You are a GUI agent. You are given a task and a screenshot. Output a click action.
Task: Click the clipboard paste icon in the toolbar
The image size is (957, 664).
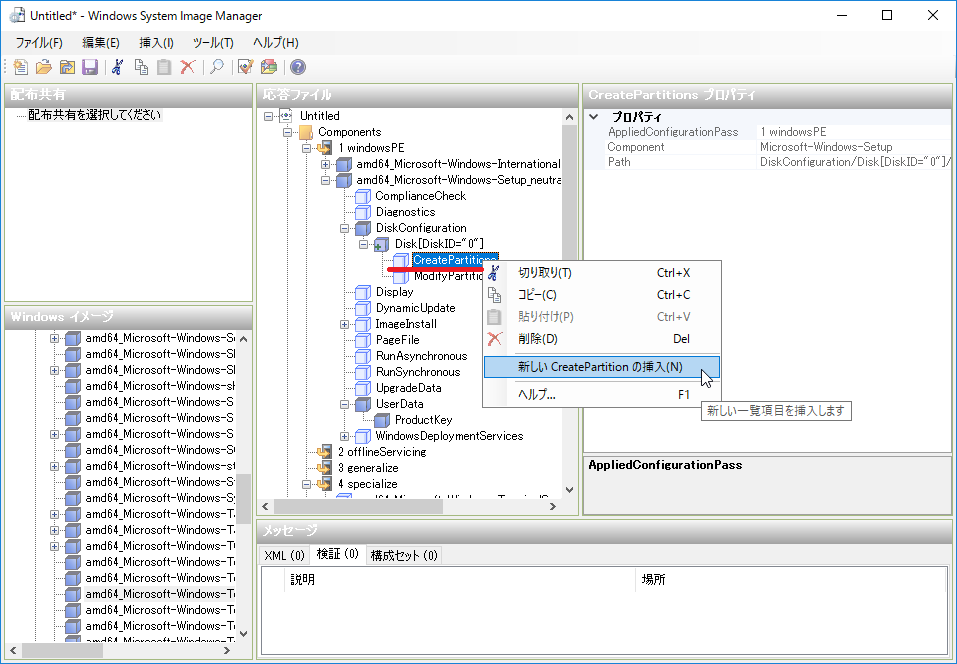(164, 67)
